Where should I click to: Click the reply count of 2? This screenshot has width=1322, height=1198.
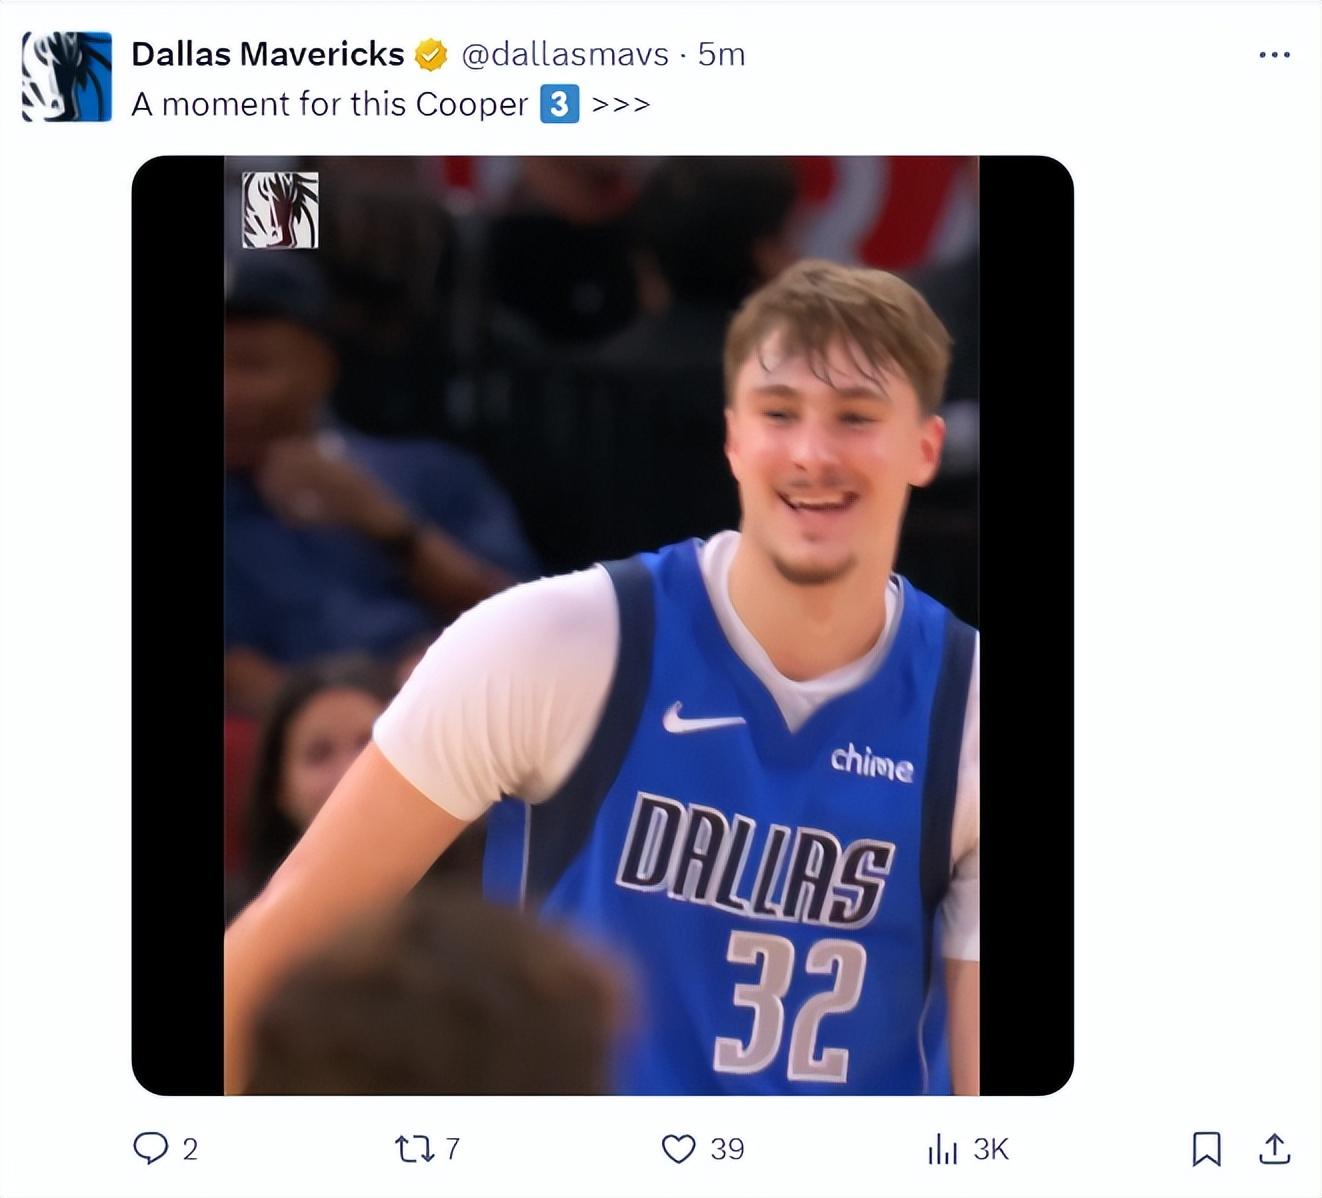tap(190, 1149)
